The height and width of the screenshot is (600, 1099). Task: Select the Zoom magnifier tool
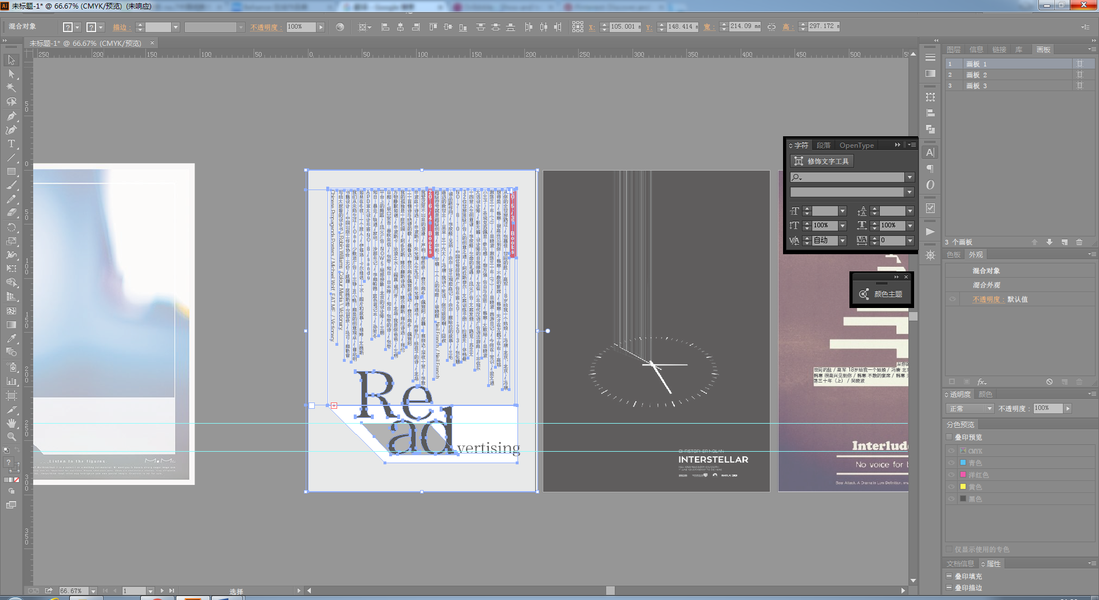click(11, 437)
